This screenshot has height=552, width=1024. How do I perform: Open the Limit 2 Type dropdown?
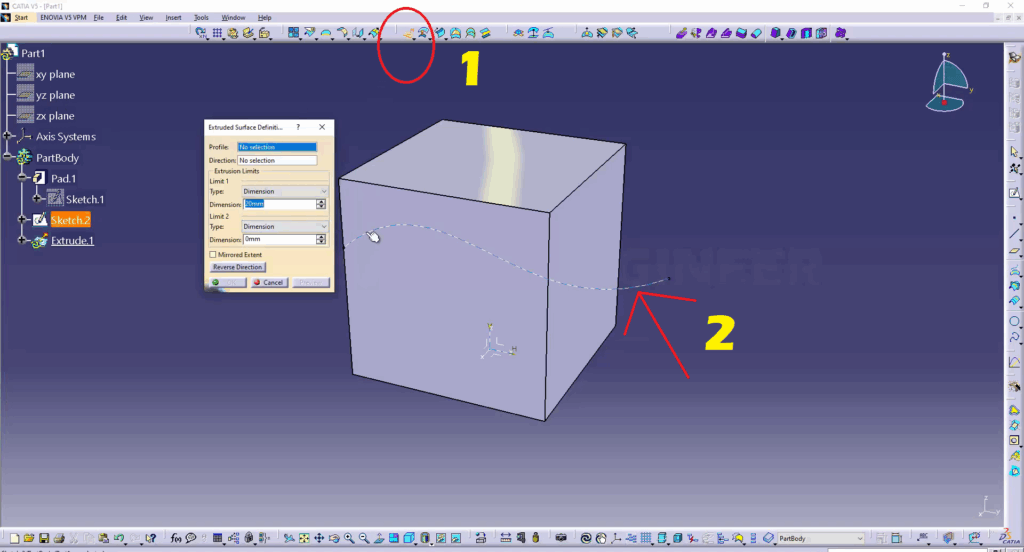[285, 227]
